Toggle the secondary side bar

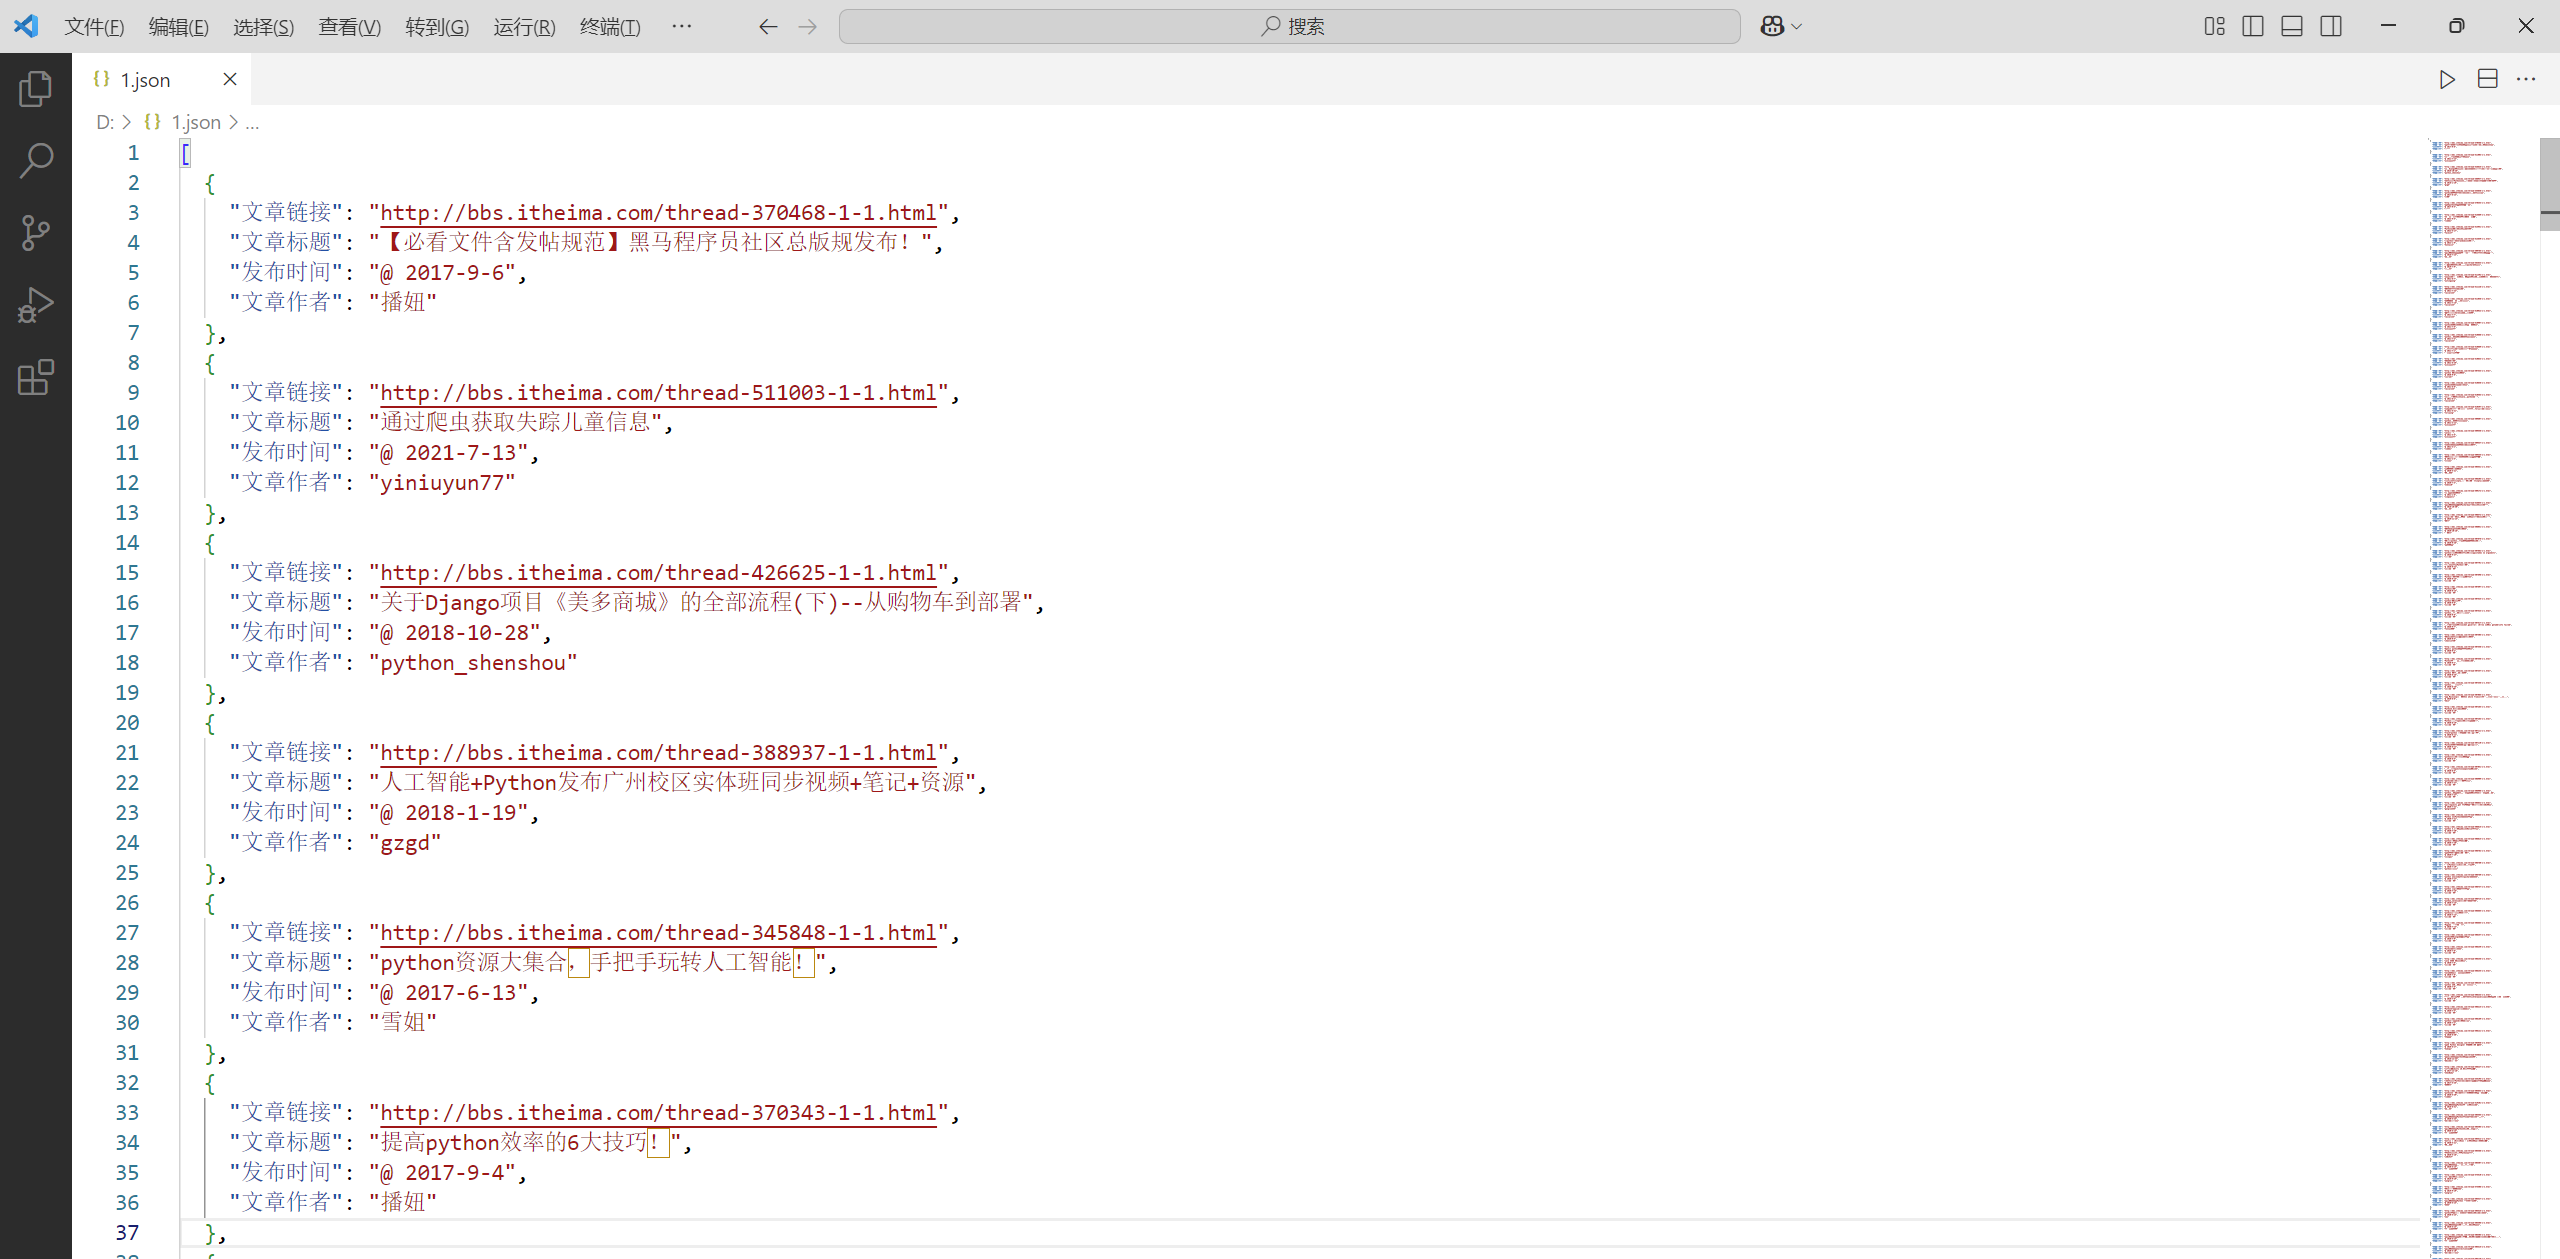pyautogui.click(x=2330, y=26)
